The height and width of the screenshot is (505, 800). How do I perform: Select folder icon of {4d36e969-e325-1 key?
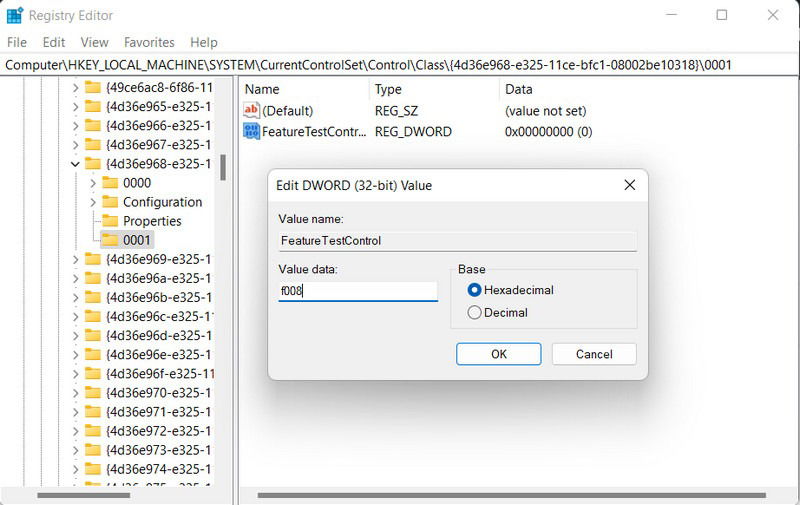92,259
